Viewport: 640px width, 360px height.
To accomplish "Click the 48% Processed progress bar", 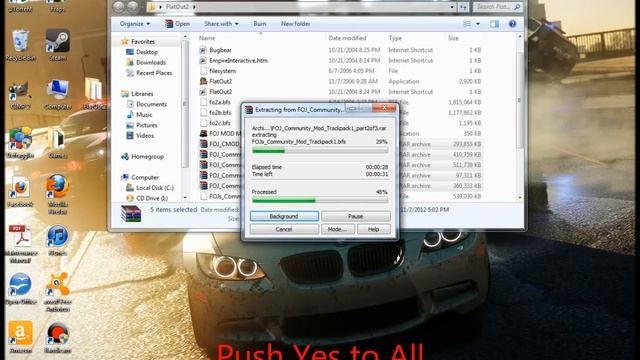I will 320,200.
